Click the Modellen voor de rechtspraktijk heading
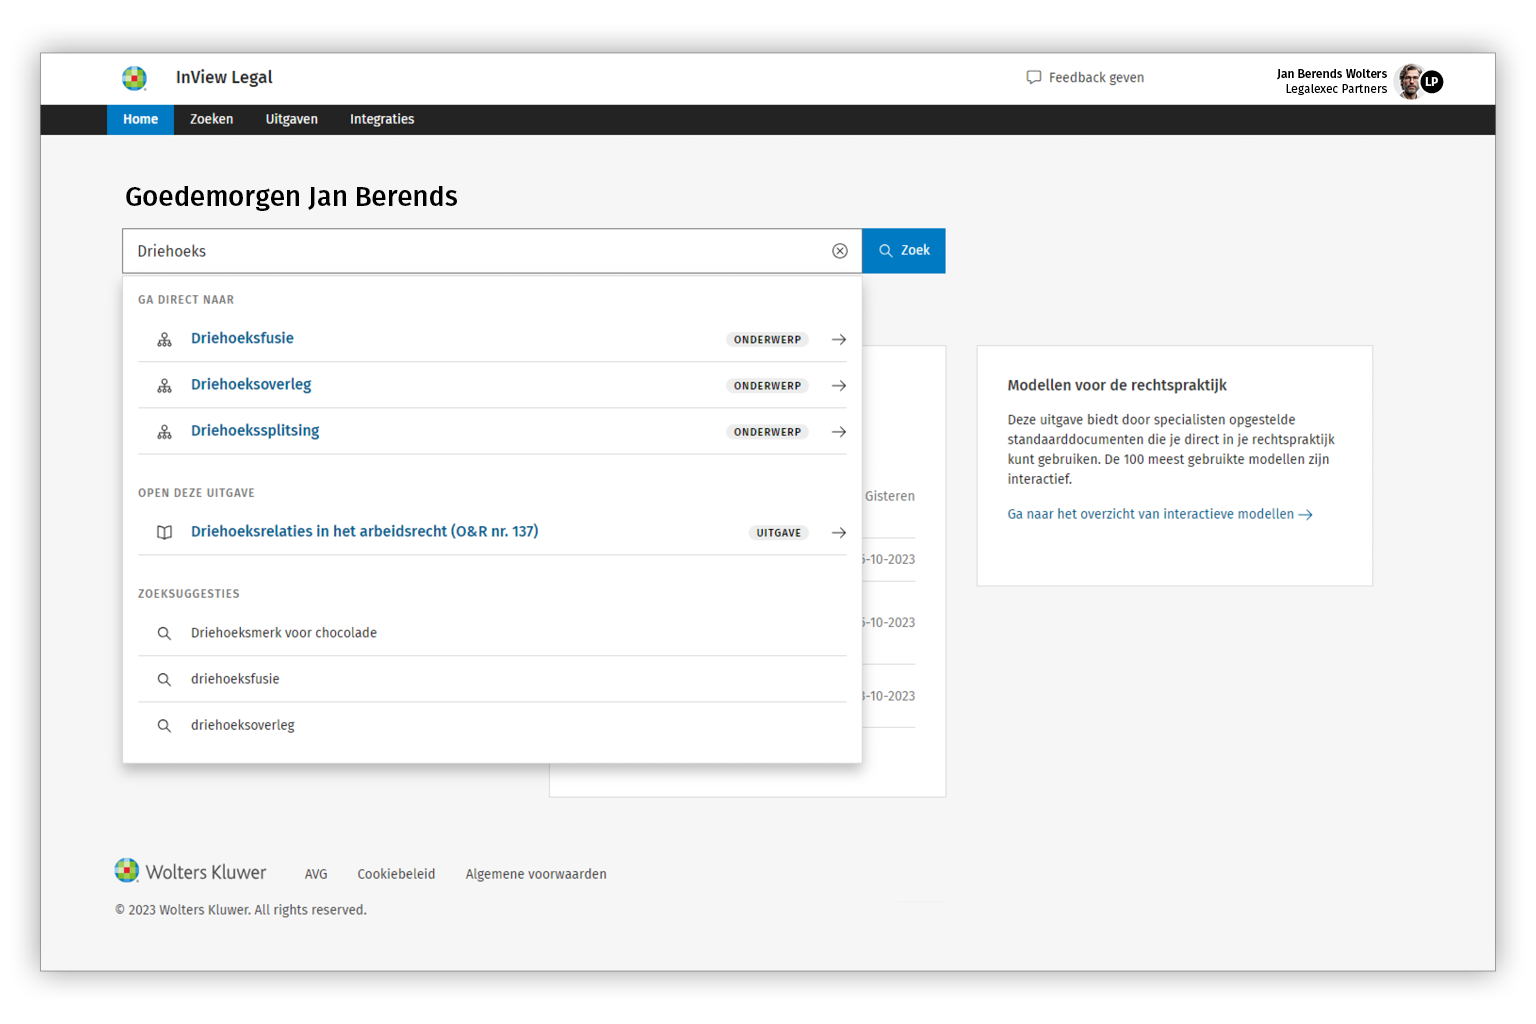The width and height of the screenshot is (1536, 1024). (x=1117, y=385)
